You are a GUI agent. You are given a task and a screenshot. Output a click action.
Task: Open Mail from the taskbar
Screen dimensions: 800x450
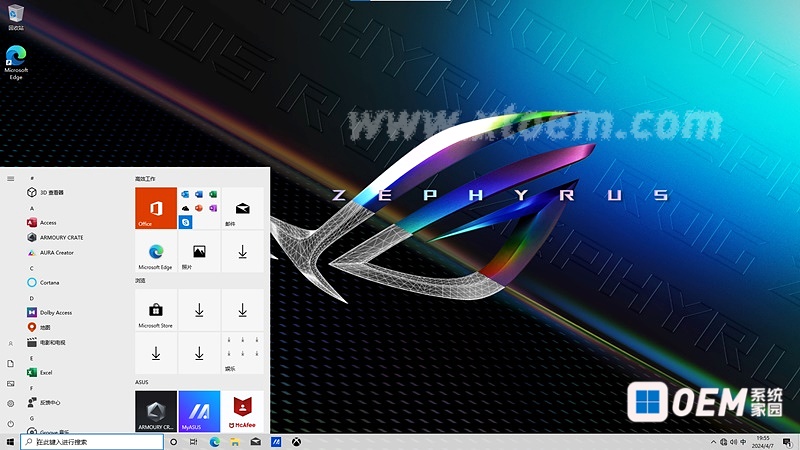tap(256, 442)
